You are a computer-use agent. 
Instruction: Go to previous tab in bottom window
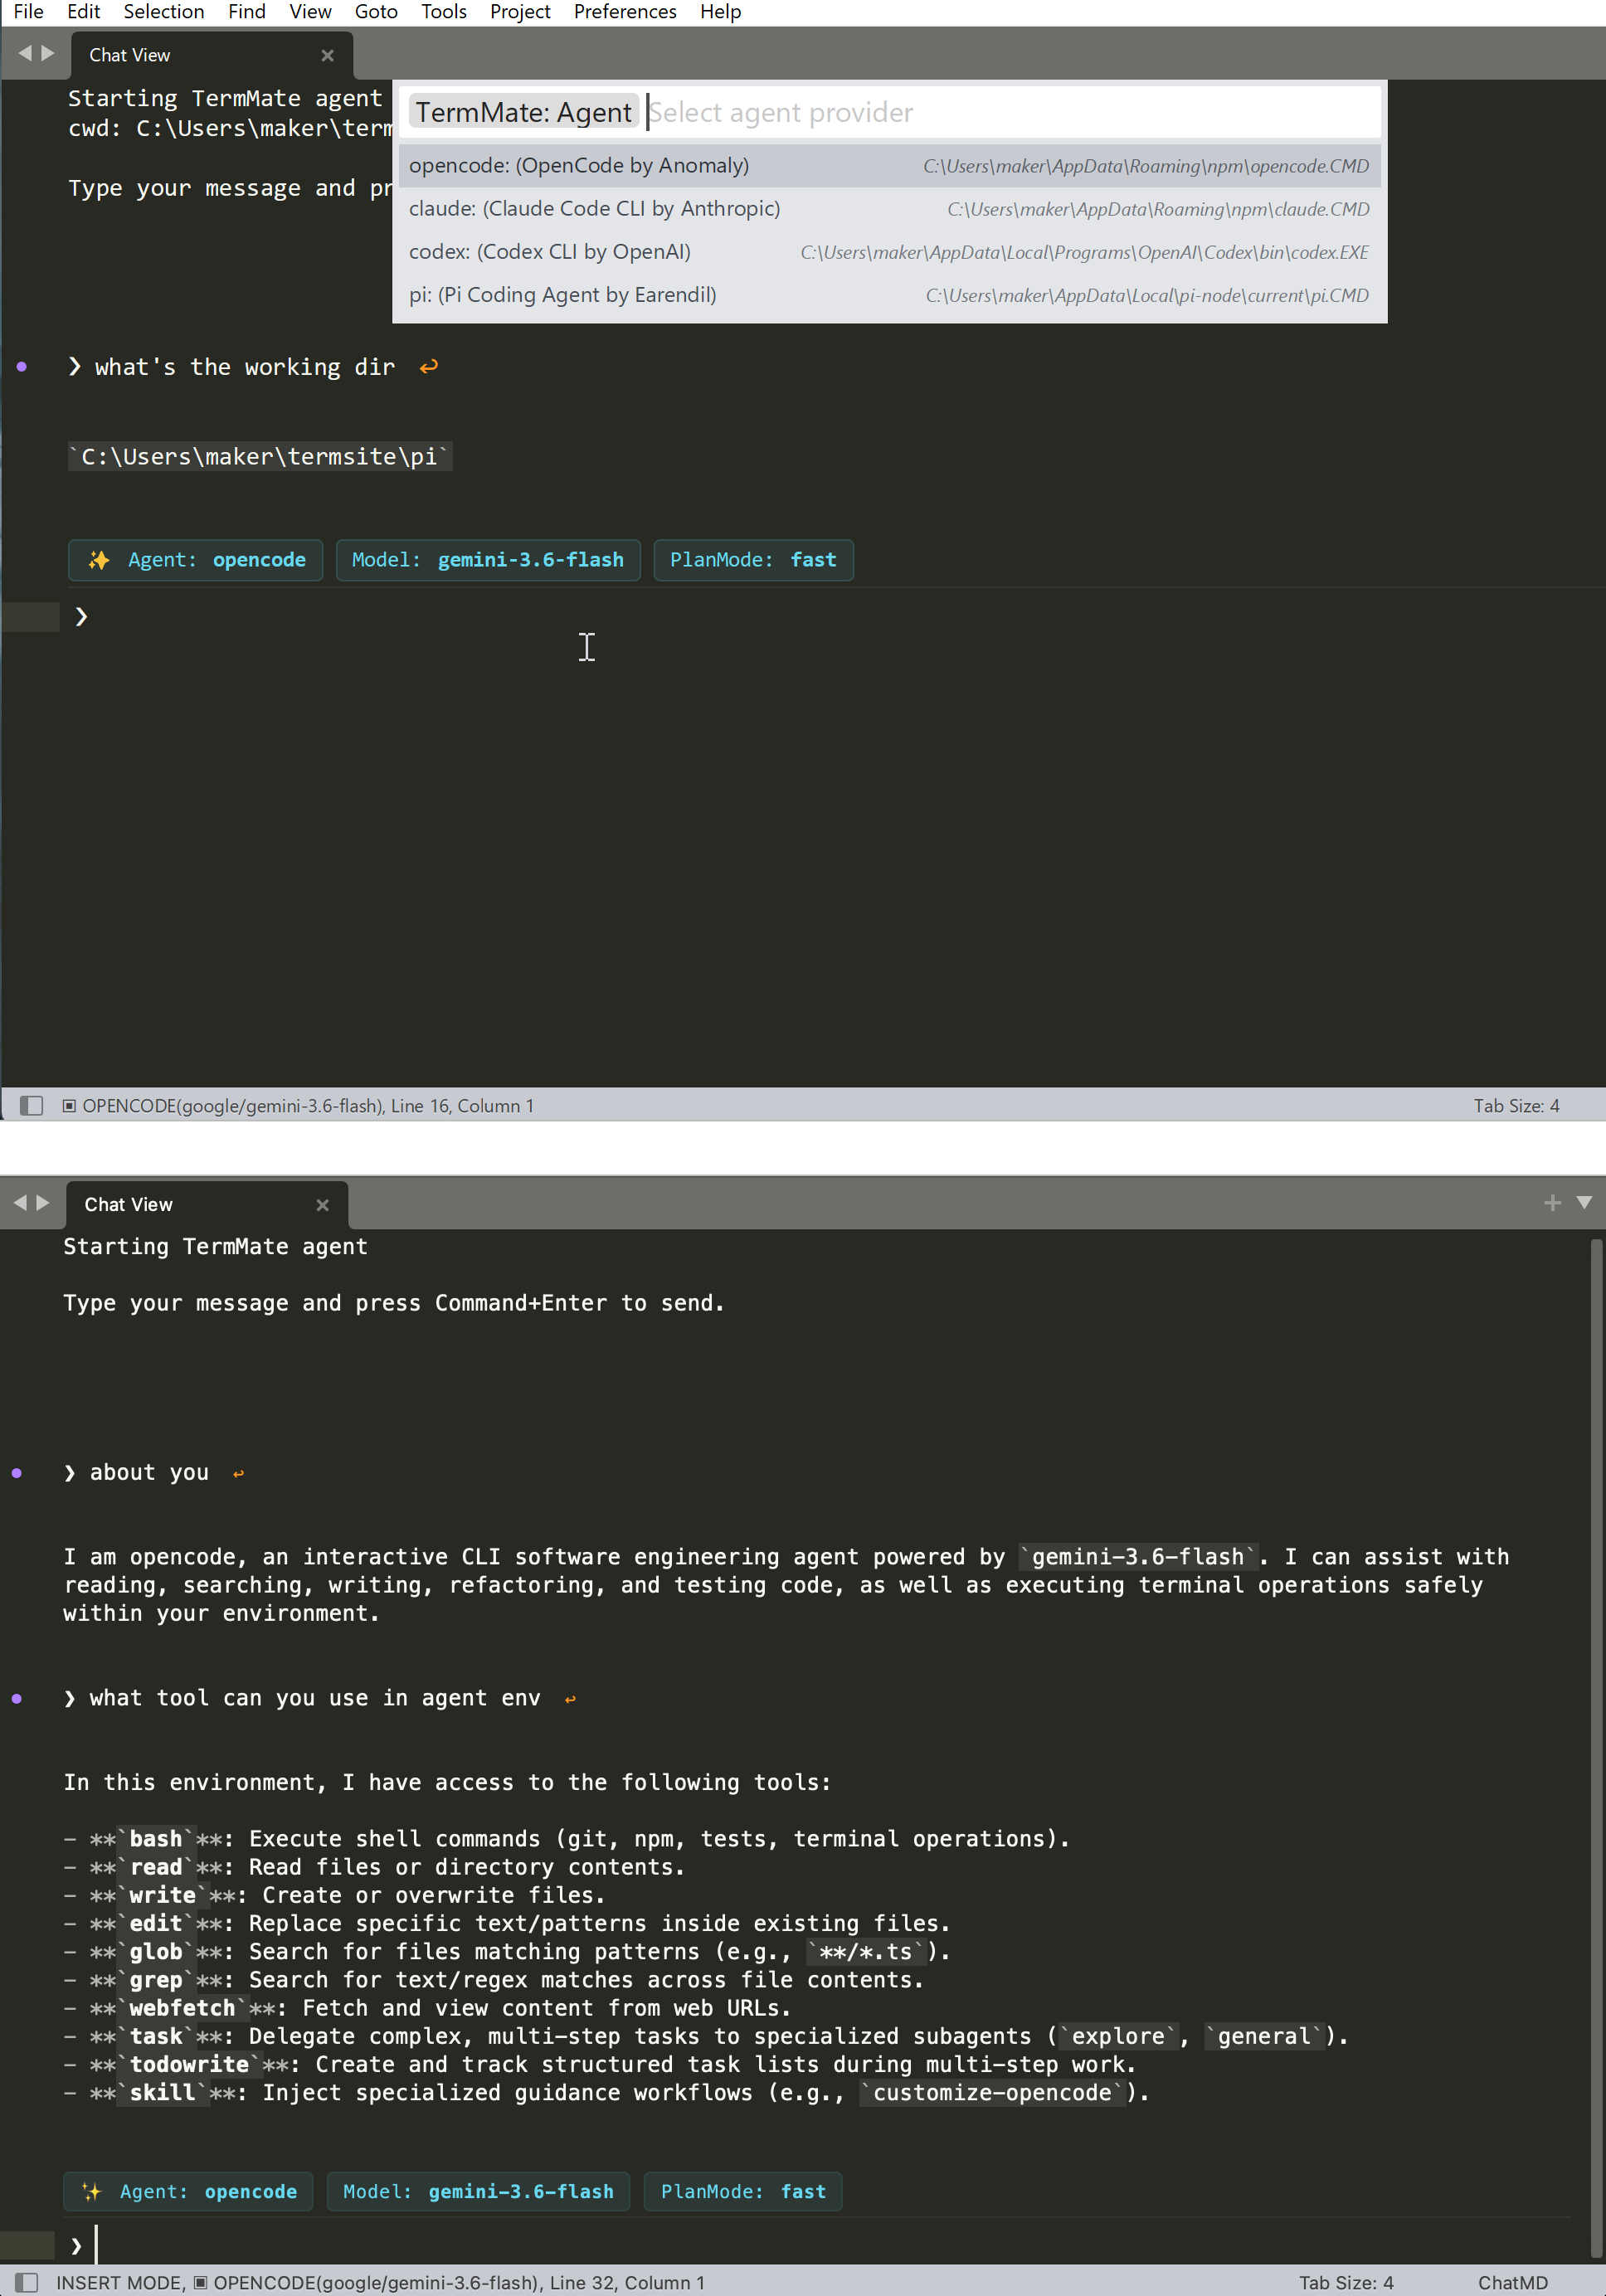click(20, 1203)
